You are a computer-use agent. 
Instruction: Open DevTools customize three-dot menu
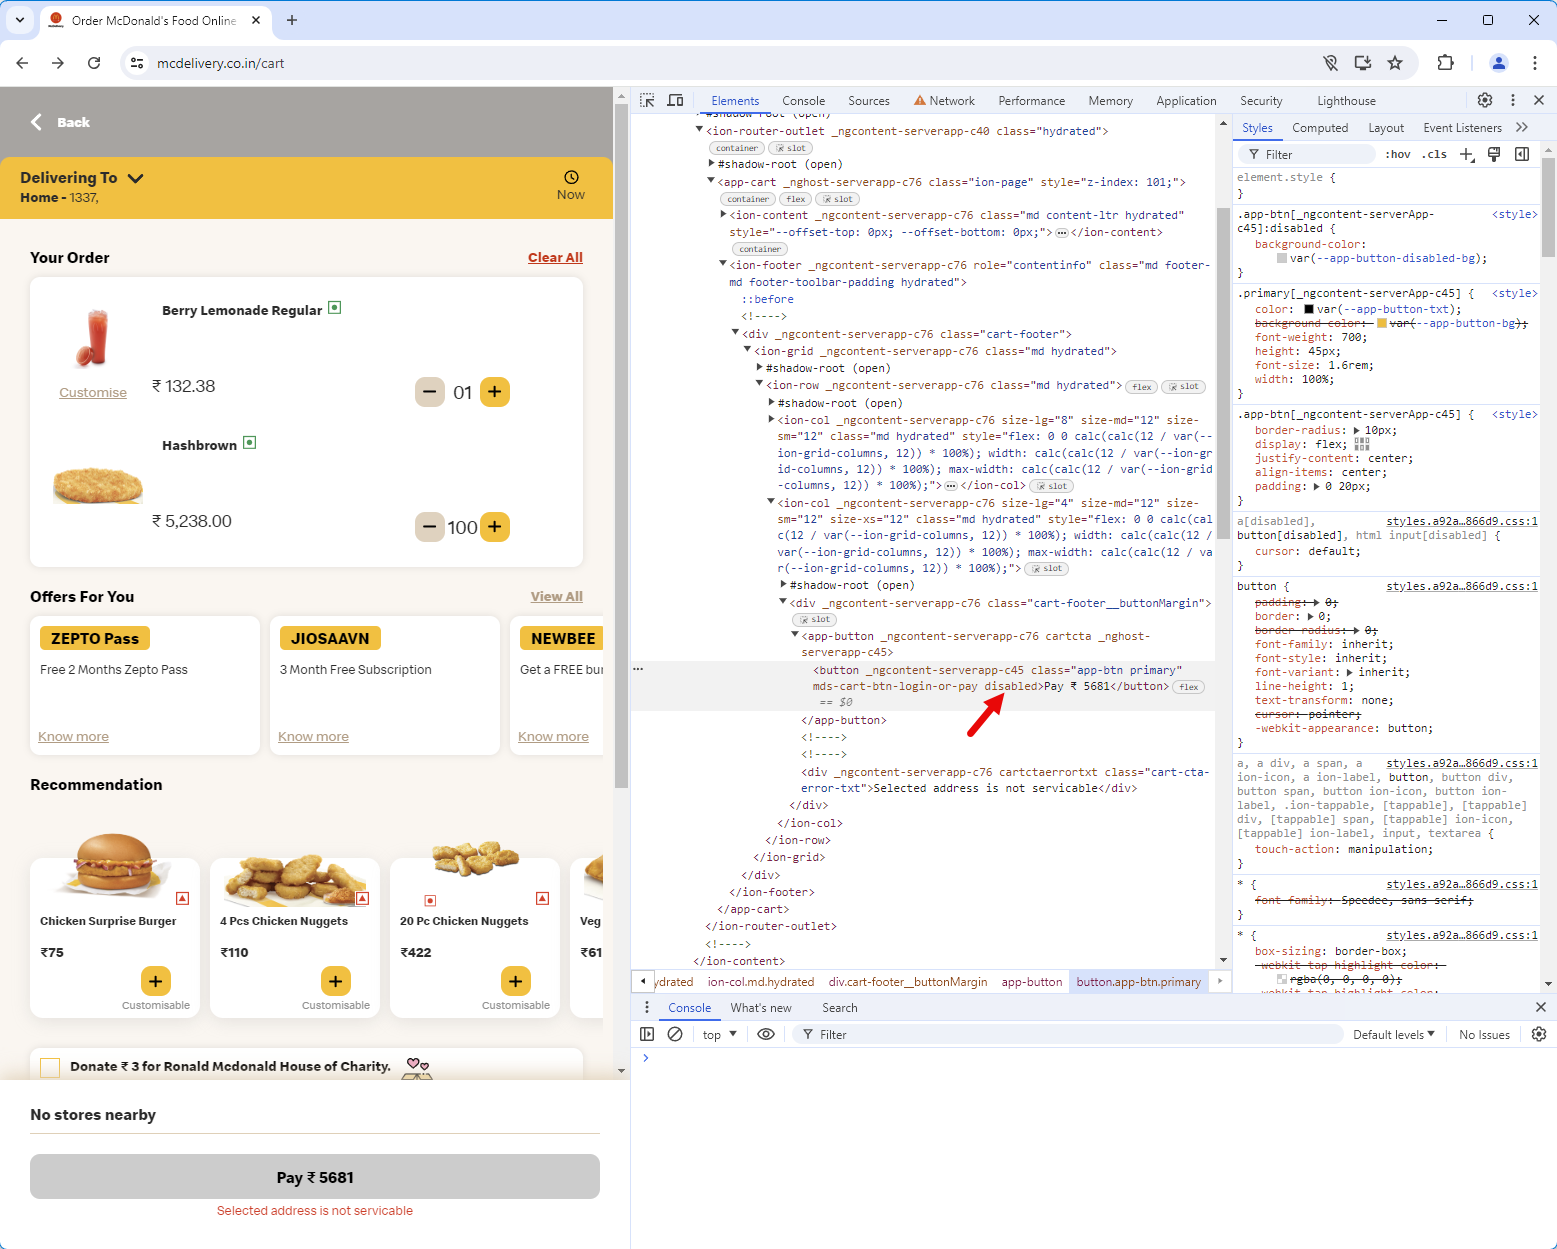(1512, 100)
